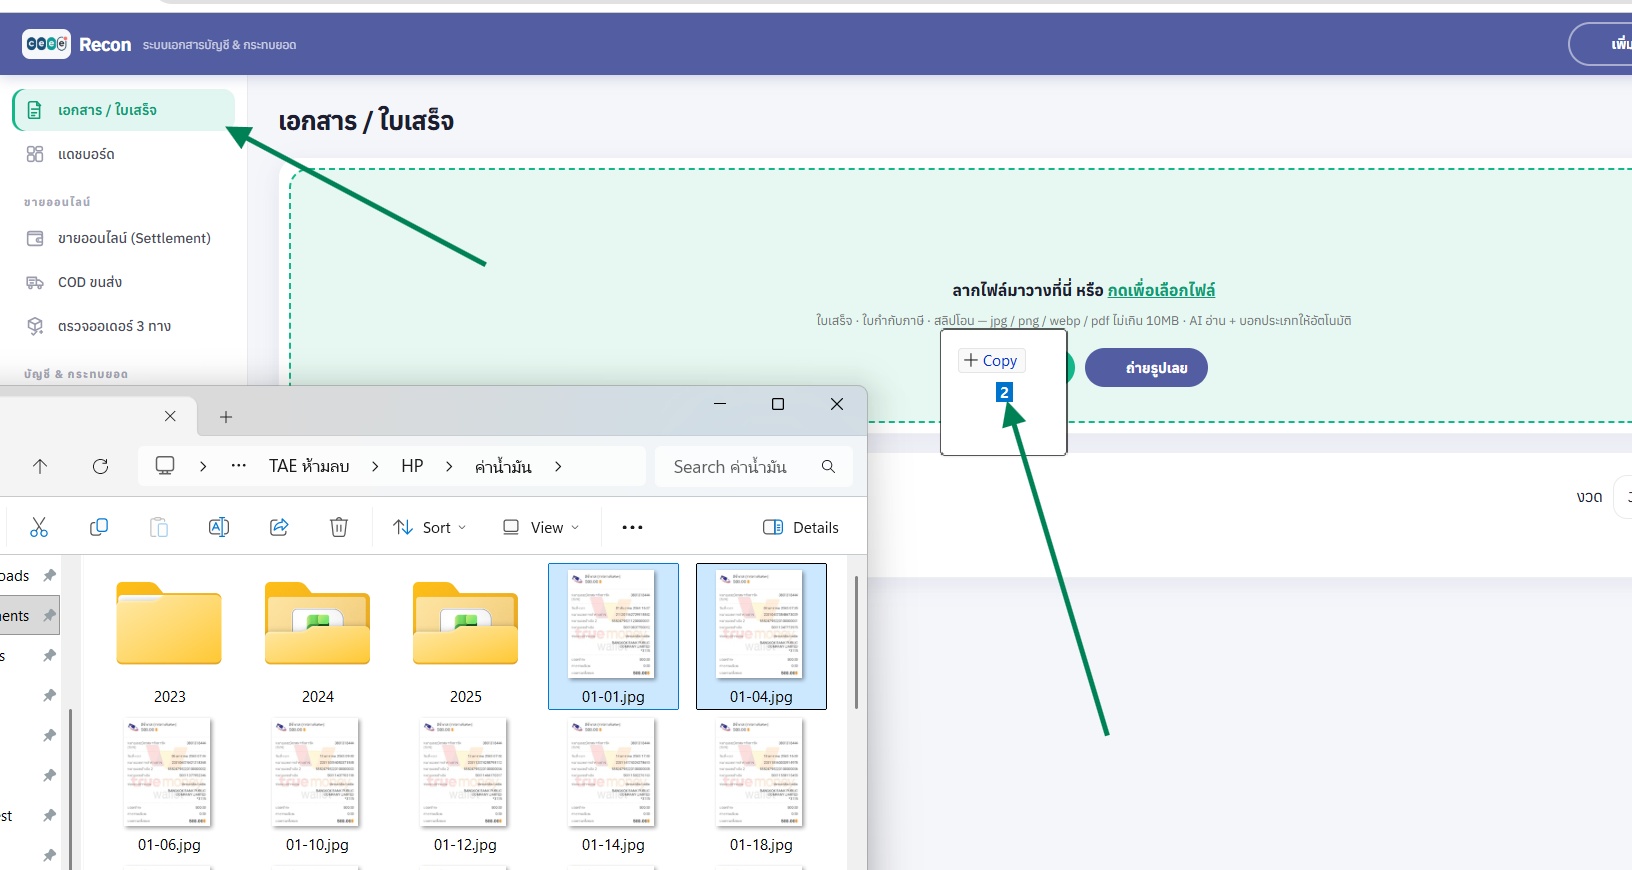
Task: Click the wallet icon beside ขายออนไลน์ (Settlement)
Action: coord(35,238)
